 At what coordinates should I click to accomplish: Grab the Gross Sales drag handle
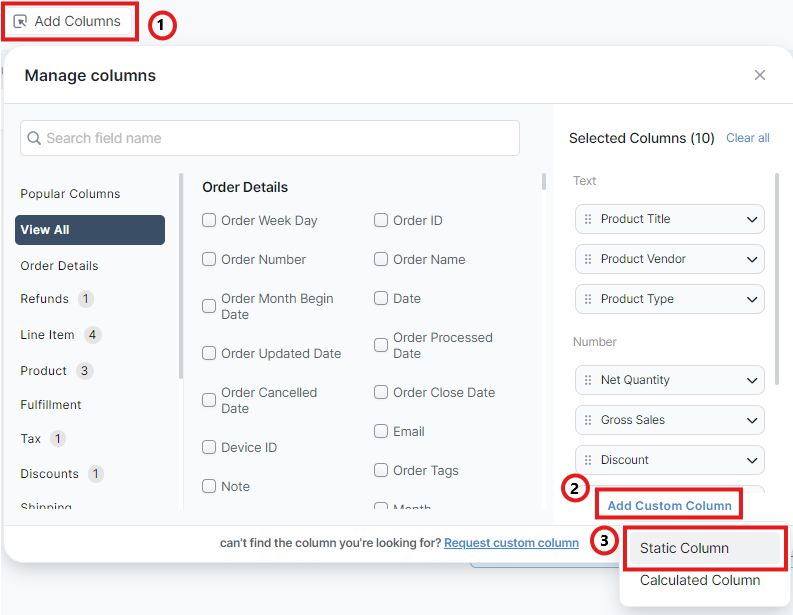(588, 420)
